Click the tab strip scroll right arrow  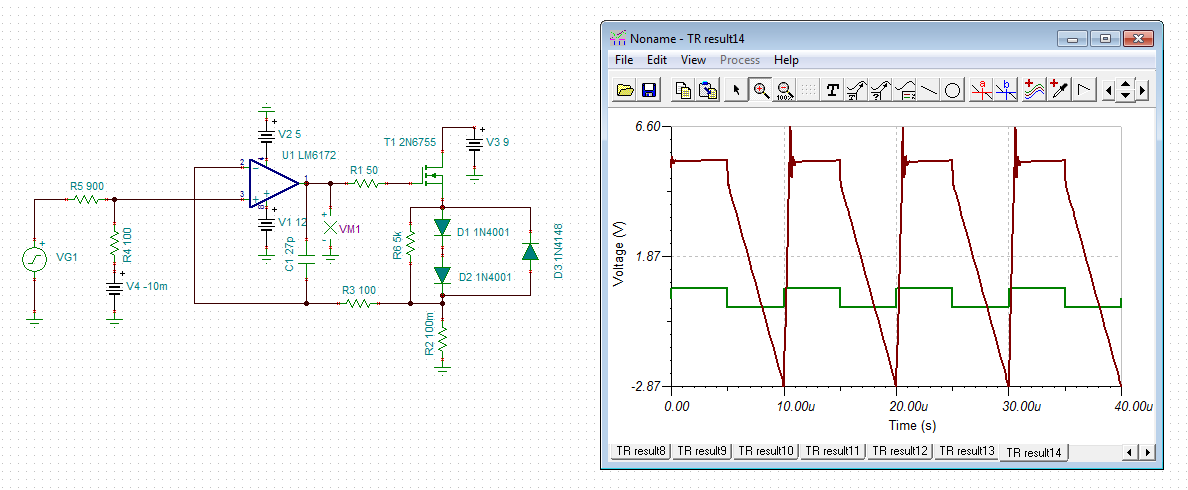1146,452
